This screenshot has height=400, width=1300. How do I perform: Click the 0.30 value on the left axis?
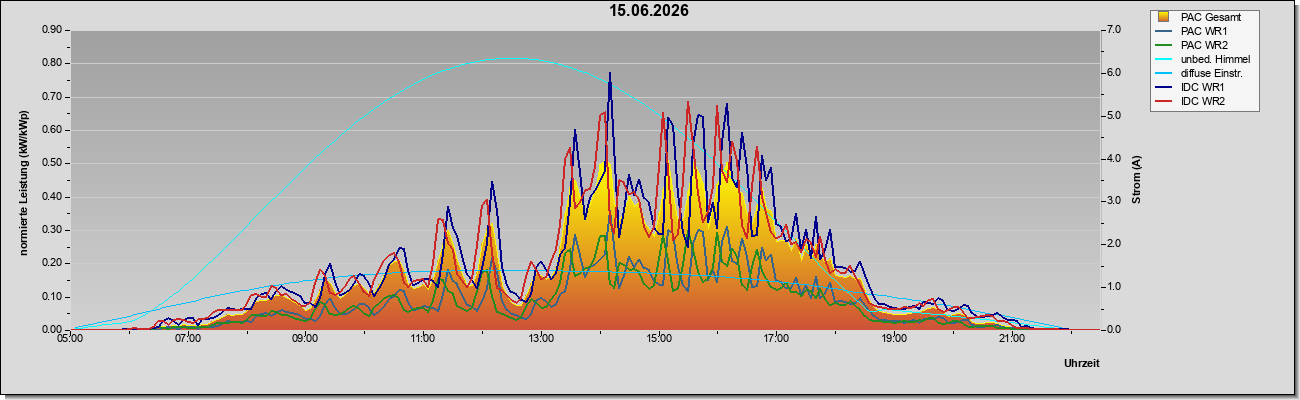[x=52, y=230]
